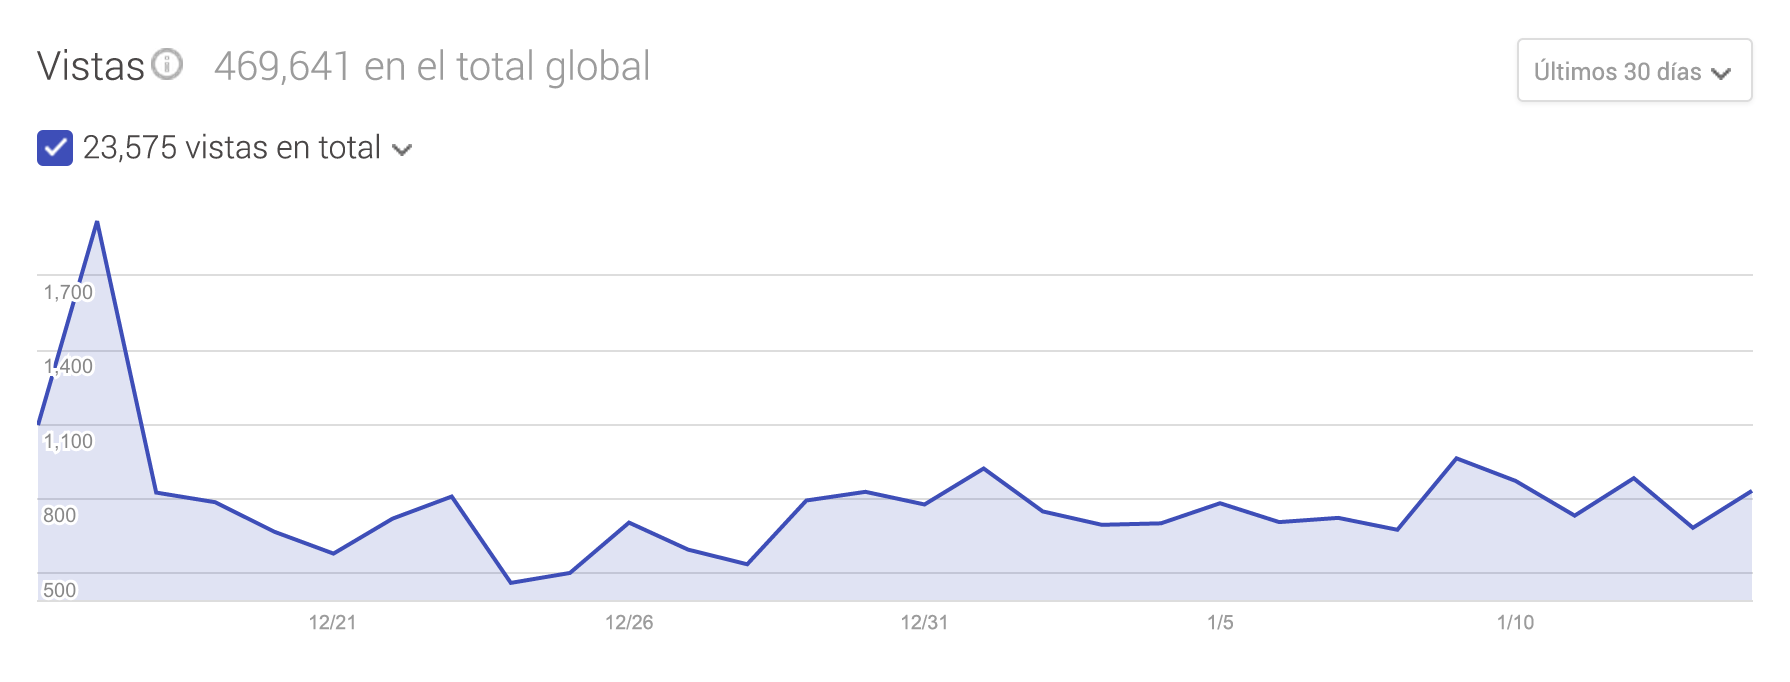Click the arrow inside Últimos 30 días box
Viewport: 1790px width, 682px height.
(1721, 73)
